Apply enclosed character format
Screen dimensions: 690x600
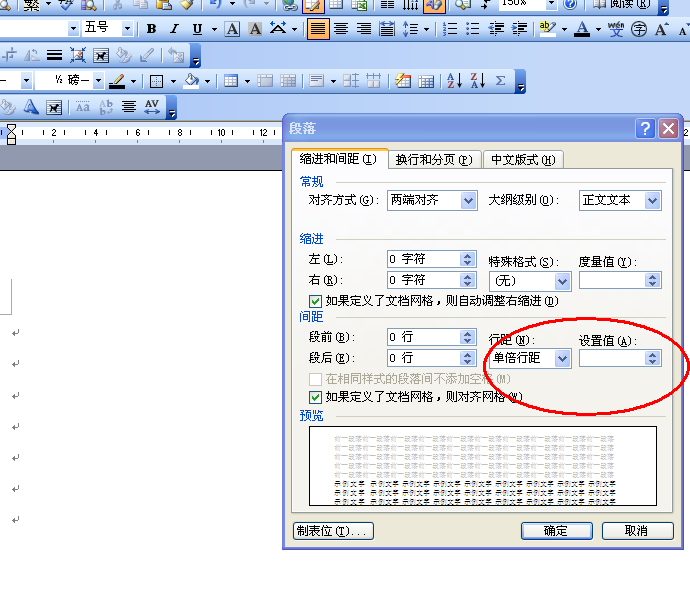tap(639, 29)
